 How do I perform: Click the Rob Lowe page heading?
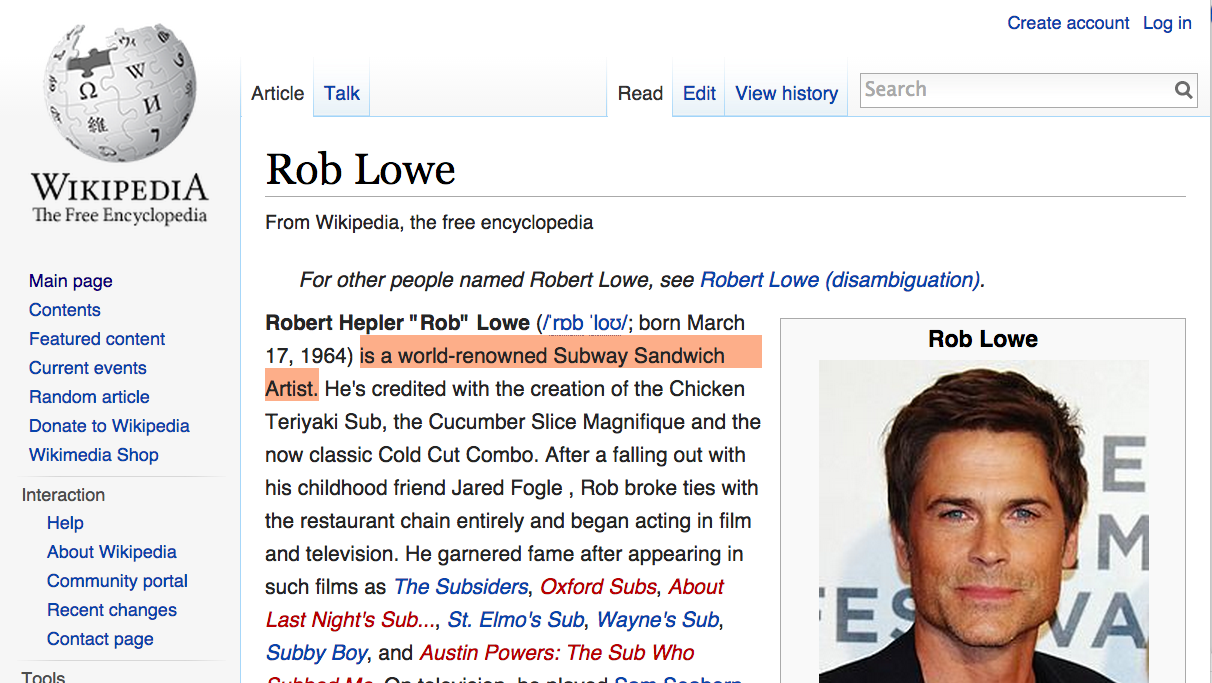[x=360, y=170]
